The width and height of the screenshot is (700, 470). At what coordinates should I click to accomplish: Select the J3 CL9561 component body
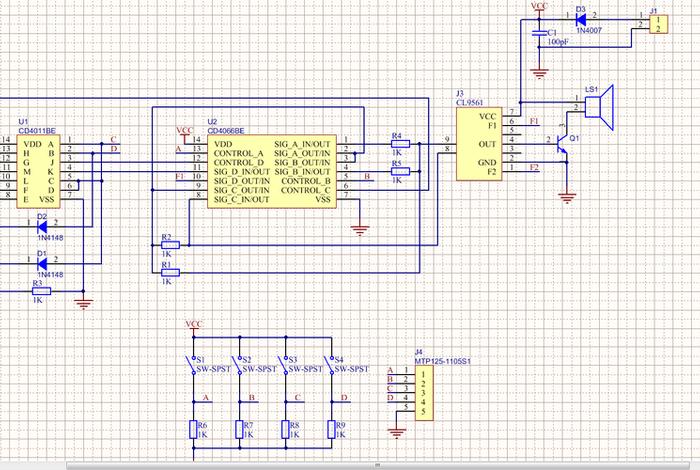[x=479, y=144]
